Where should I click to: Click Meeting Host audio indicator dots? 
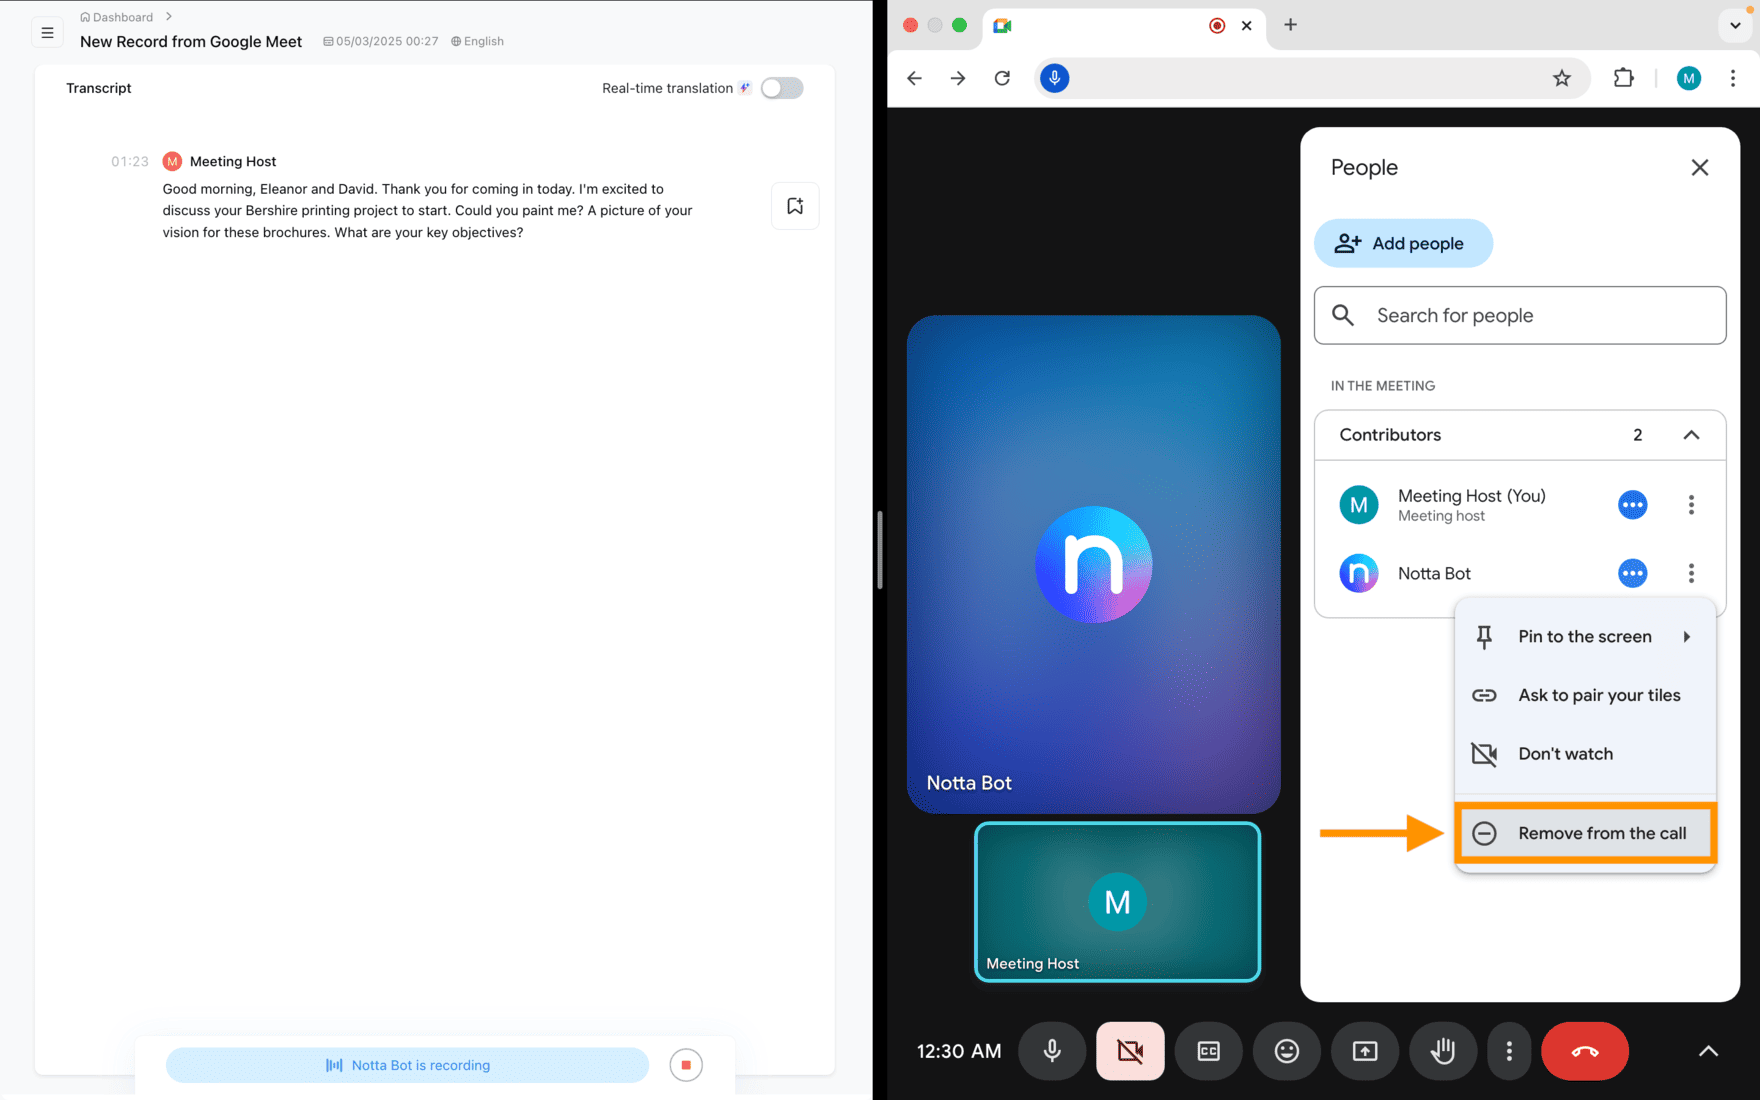pos(1632,505)
